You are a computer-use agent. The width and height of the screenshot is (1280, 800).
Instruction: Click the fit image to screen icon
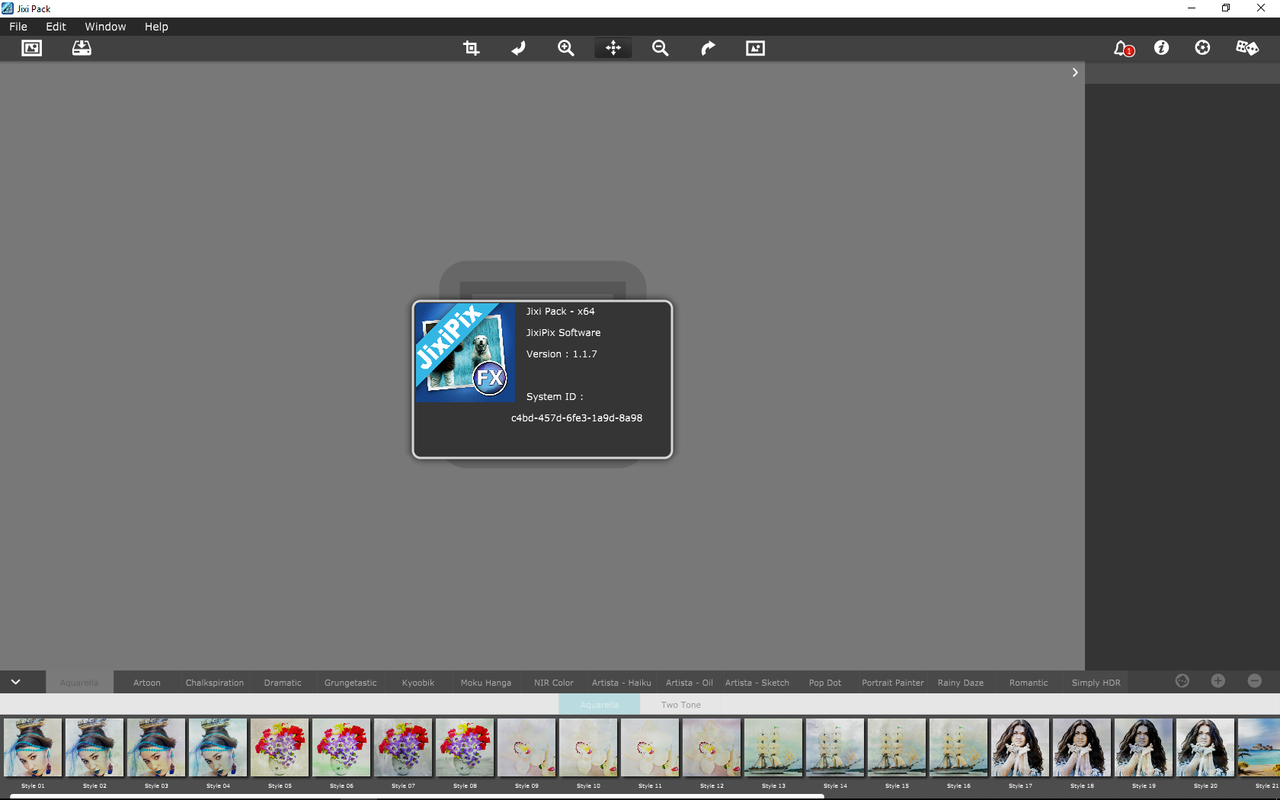(755, 48)
